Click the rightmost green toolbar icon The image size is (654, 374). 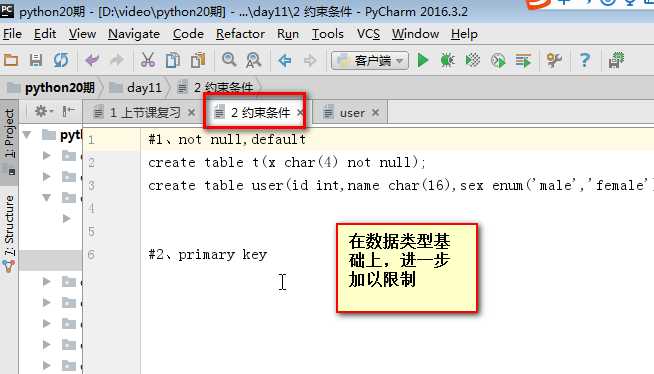tap(616, 61)
